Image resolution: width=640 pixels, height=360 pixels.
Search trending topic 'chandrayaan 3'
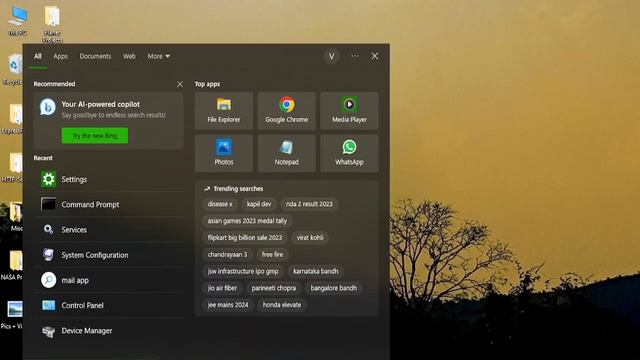click(227, 254)
